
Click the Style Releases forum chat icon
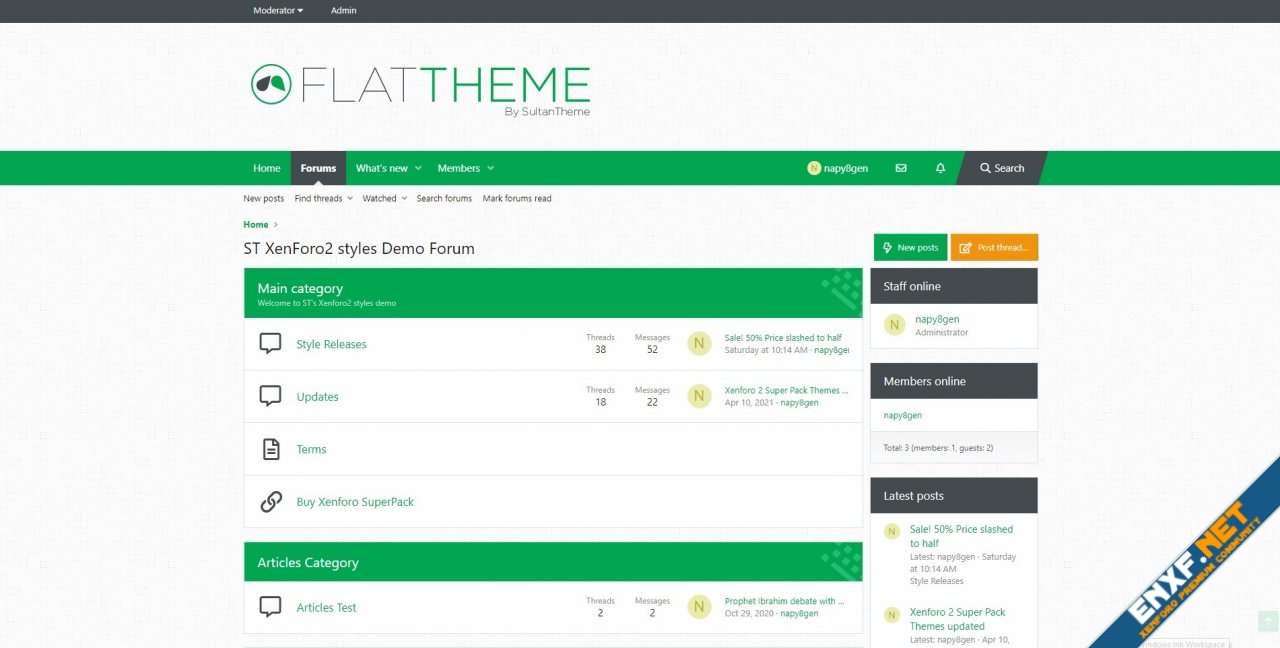click(x=270, y=344)
